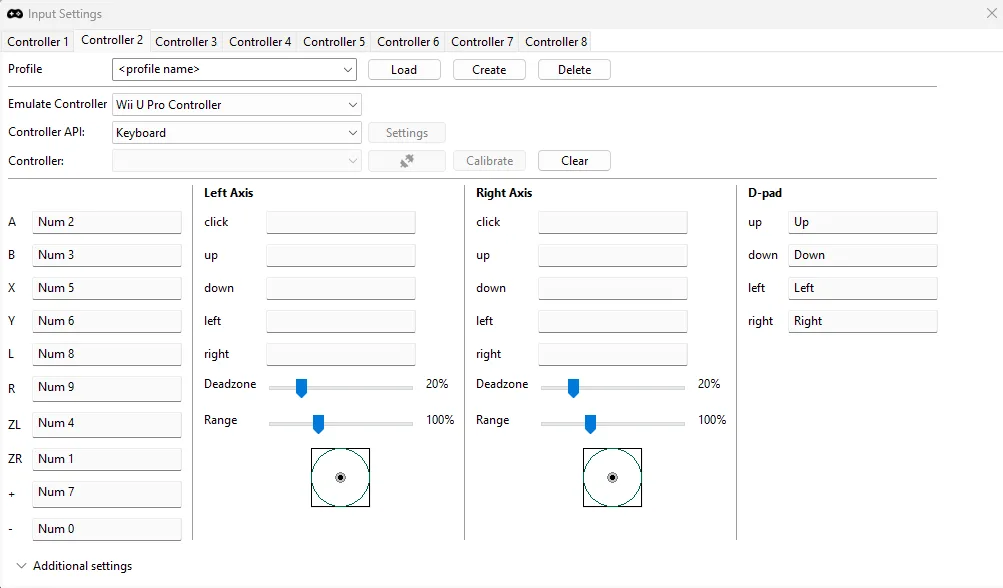Viewport: 1003px width, 588px height.
Task: Select the Controller 8 tab
Action: [556, 42]
